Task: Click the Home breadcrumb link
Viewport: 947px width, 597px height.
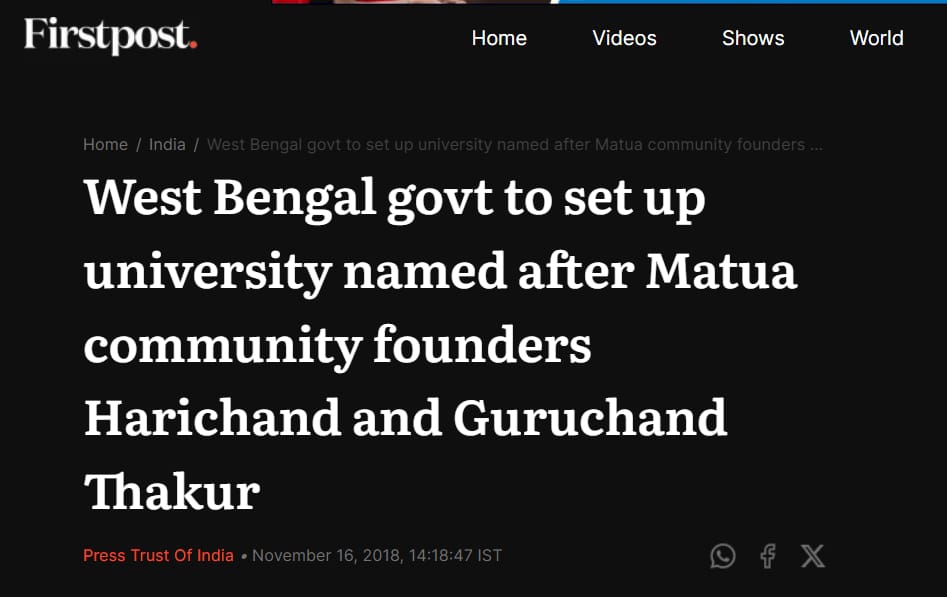Action: pos(105,144)
